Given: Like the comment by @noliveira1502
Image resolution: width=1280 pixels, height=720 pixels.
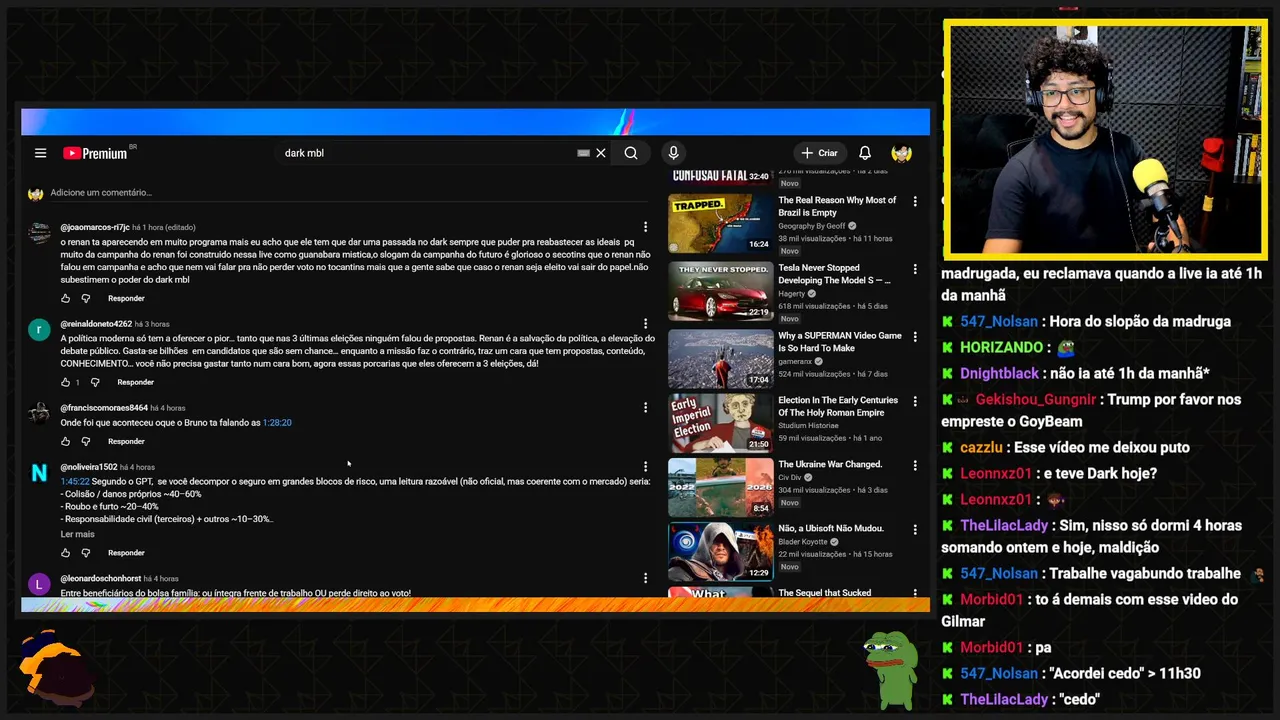Looking at the screenshot, I should (x=66, y=552).
